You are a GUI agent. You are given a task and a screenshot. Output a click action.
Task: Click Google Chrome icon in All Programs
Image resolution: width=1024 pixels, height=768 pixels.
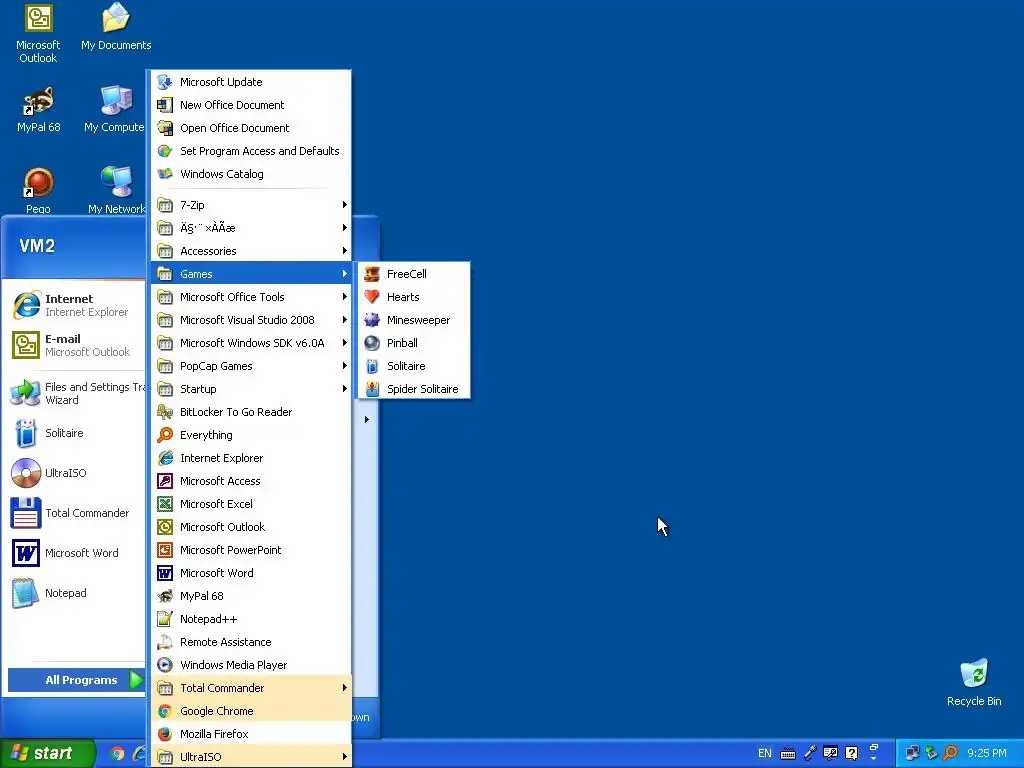[x=165, y=711]
